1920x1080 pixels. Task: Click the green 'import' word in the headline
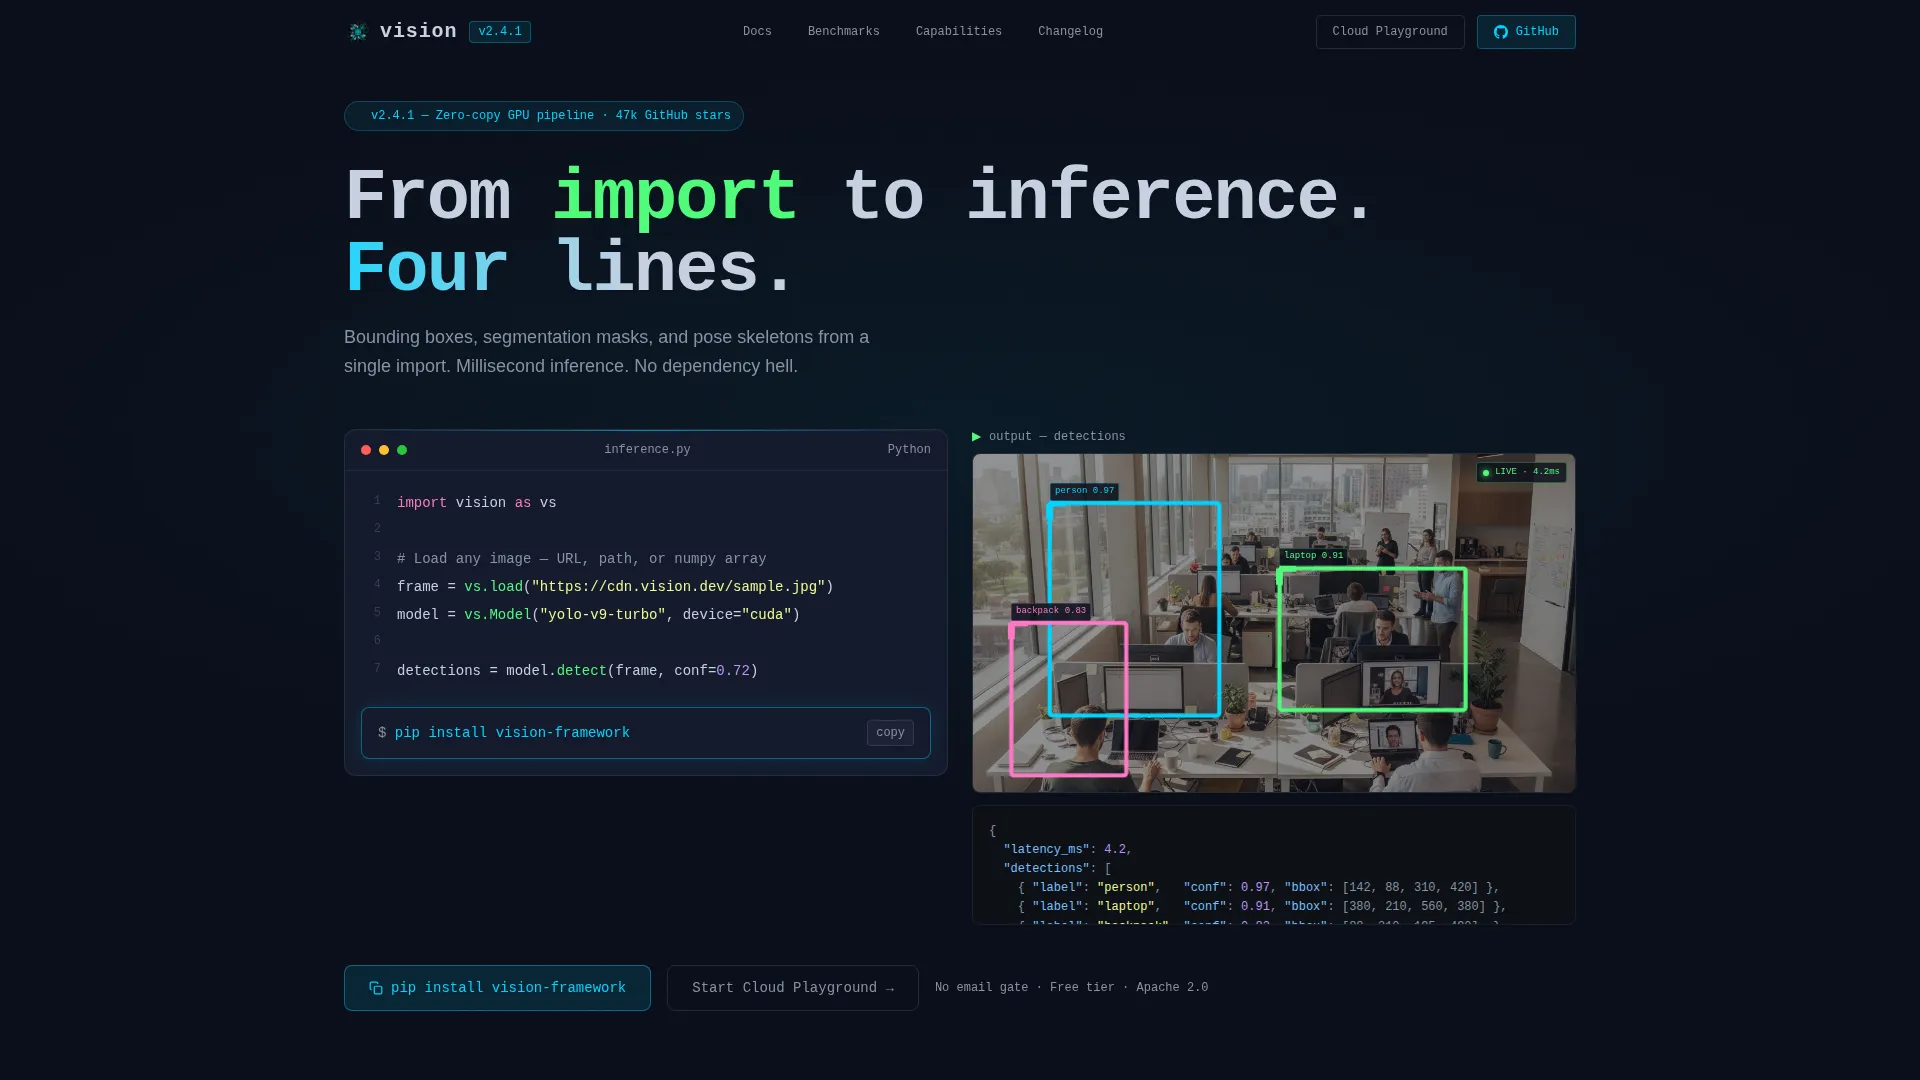675,196
